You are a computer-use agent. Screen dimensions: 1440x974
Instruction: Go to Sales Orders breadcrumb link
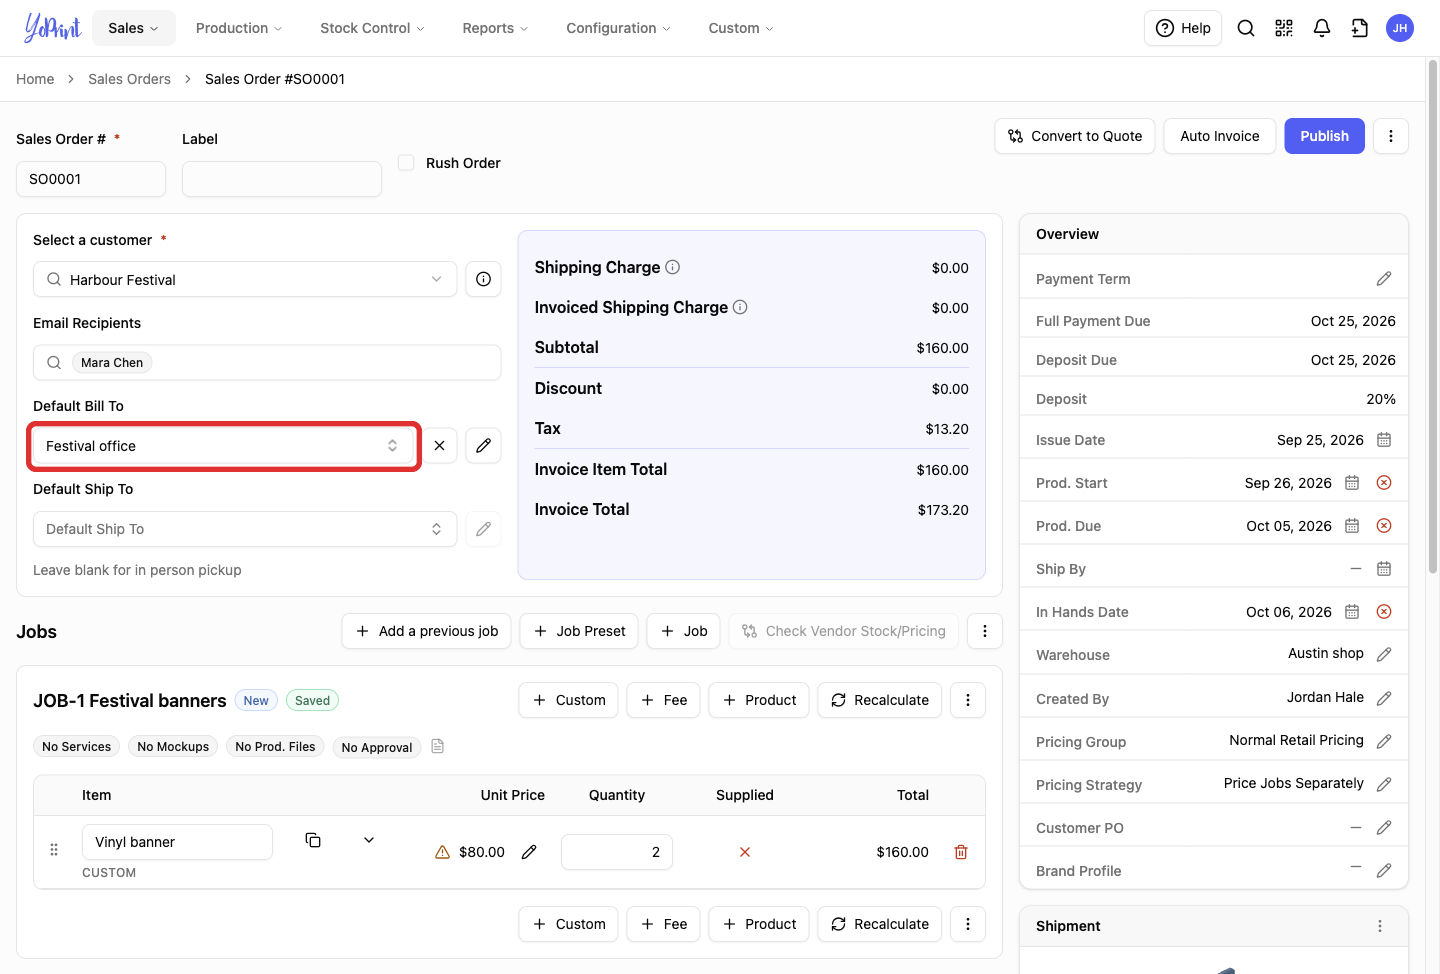pos(129,79)
